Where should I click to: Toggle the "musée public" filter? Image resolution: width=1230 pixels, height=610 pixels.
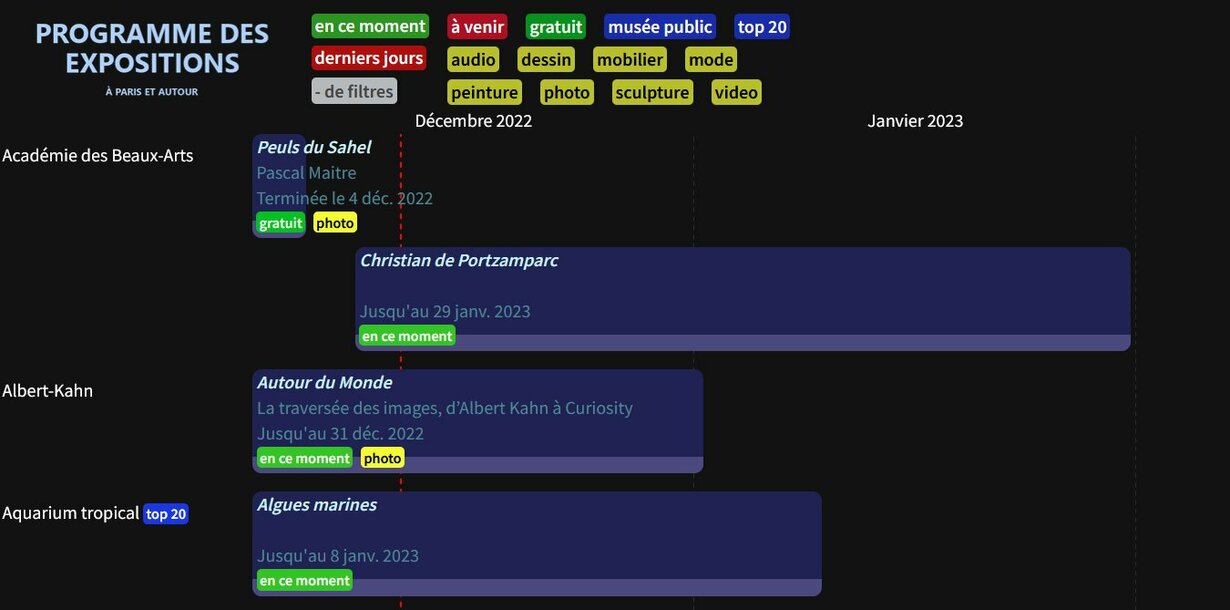(660, 27)
